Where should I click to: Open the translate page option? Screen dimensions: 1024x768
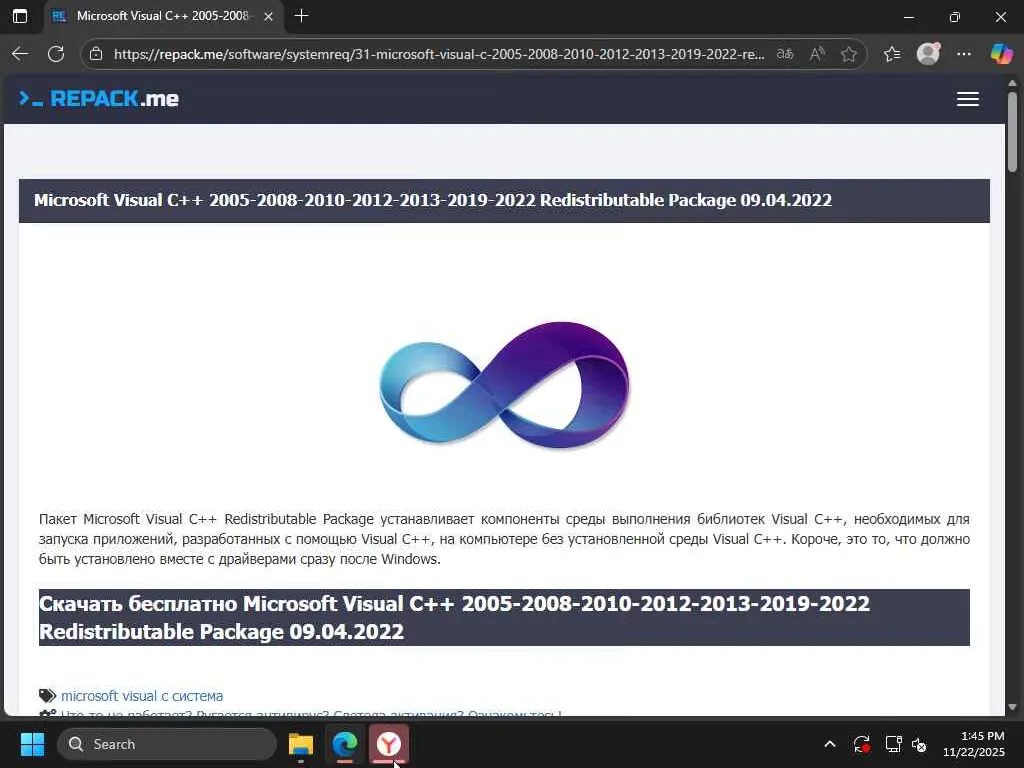point(785,54)
